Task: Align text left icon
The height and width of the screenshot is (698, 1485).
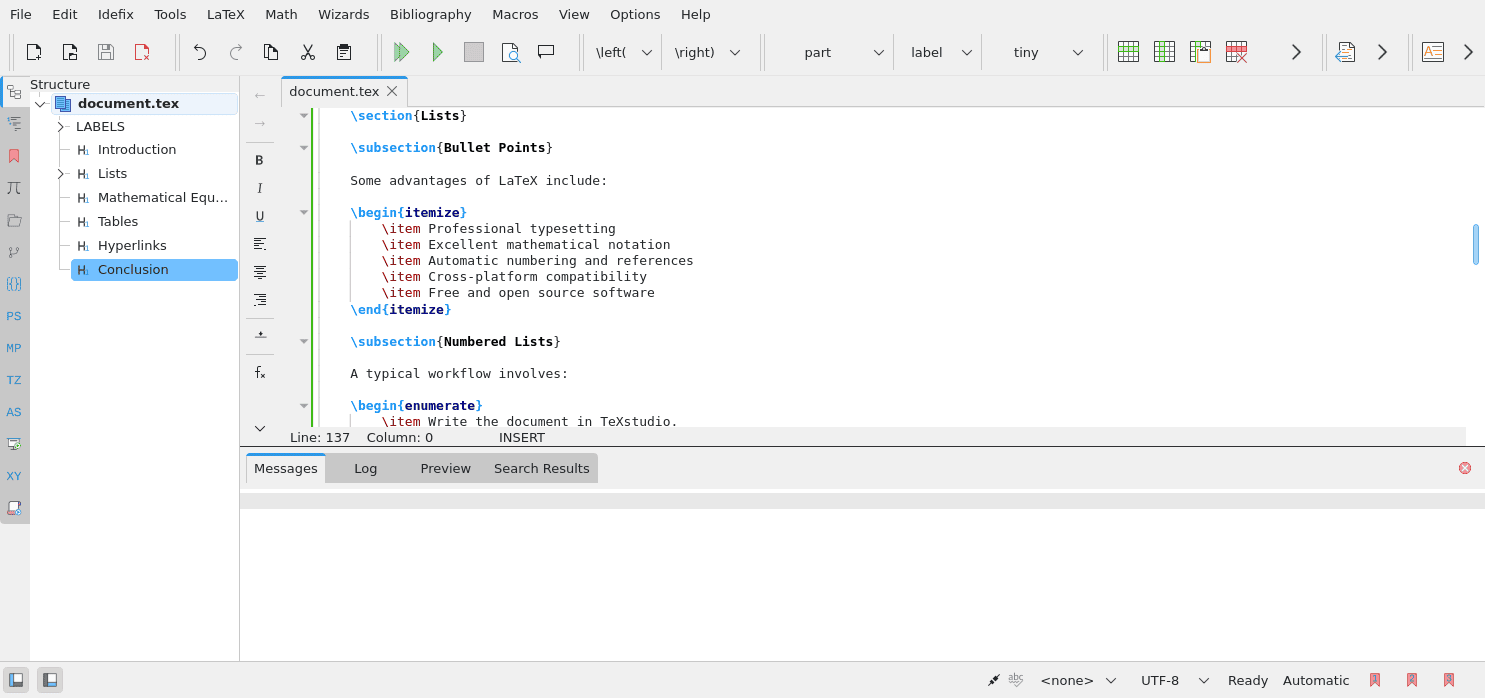Action: pos(260,244)
